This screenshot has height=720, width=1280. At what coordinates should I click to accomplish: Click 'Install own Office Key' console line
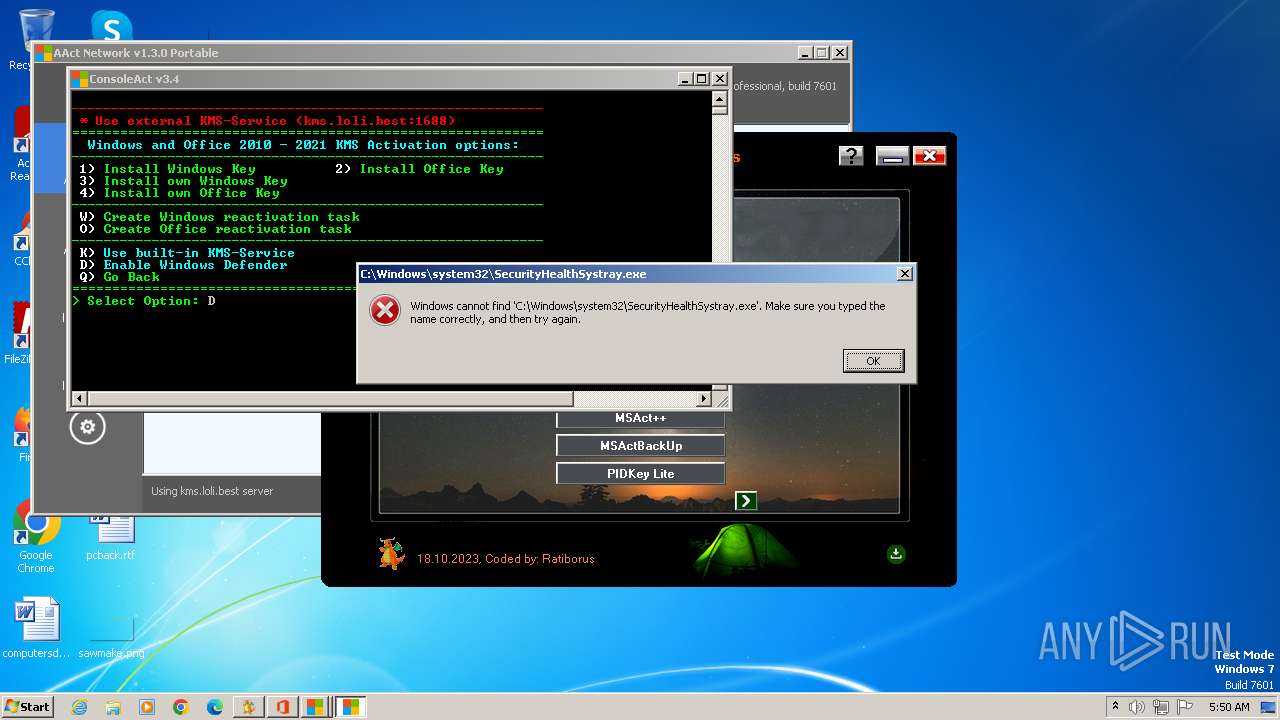180,193
